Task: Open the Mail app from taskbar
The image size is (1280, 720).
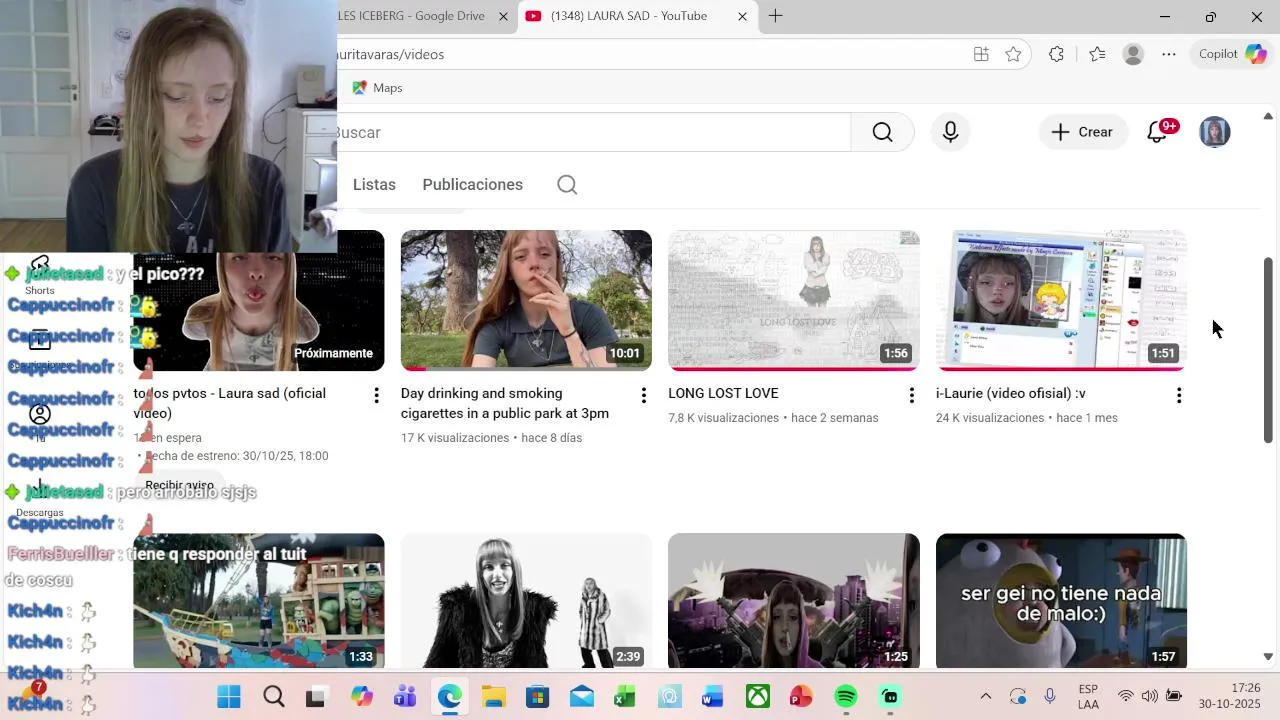Action: pos(581,696)
